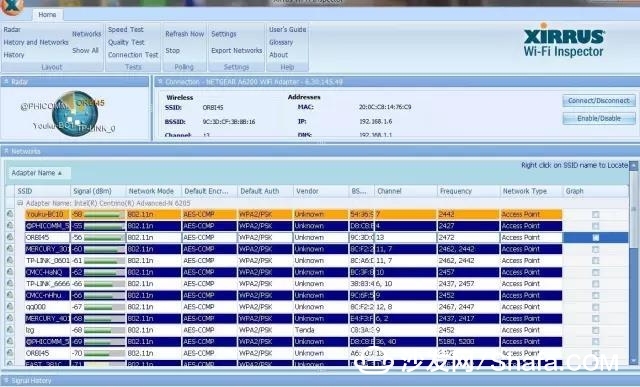Click the lock icon beside Youku-BC10
The height and width of the screenshot is (387, 640).
(x=10, y=214)
